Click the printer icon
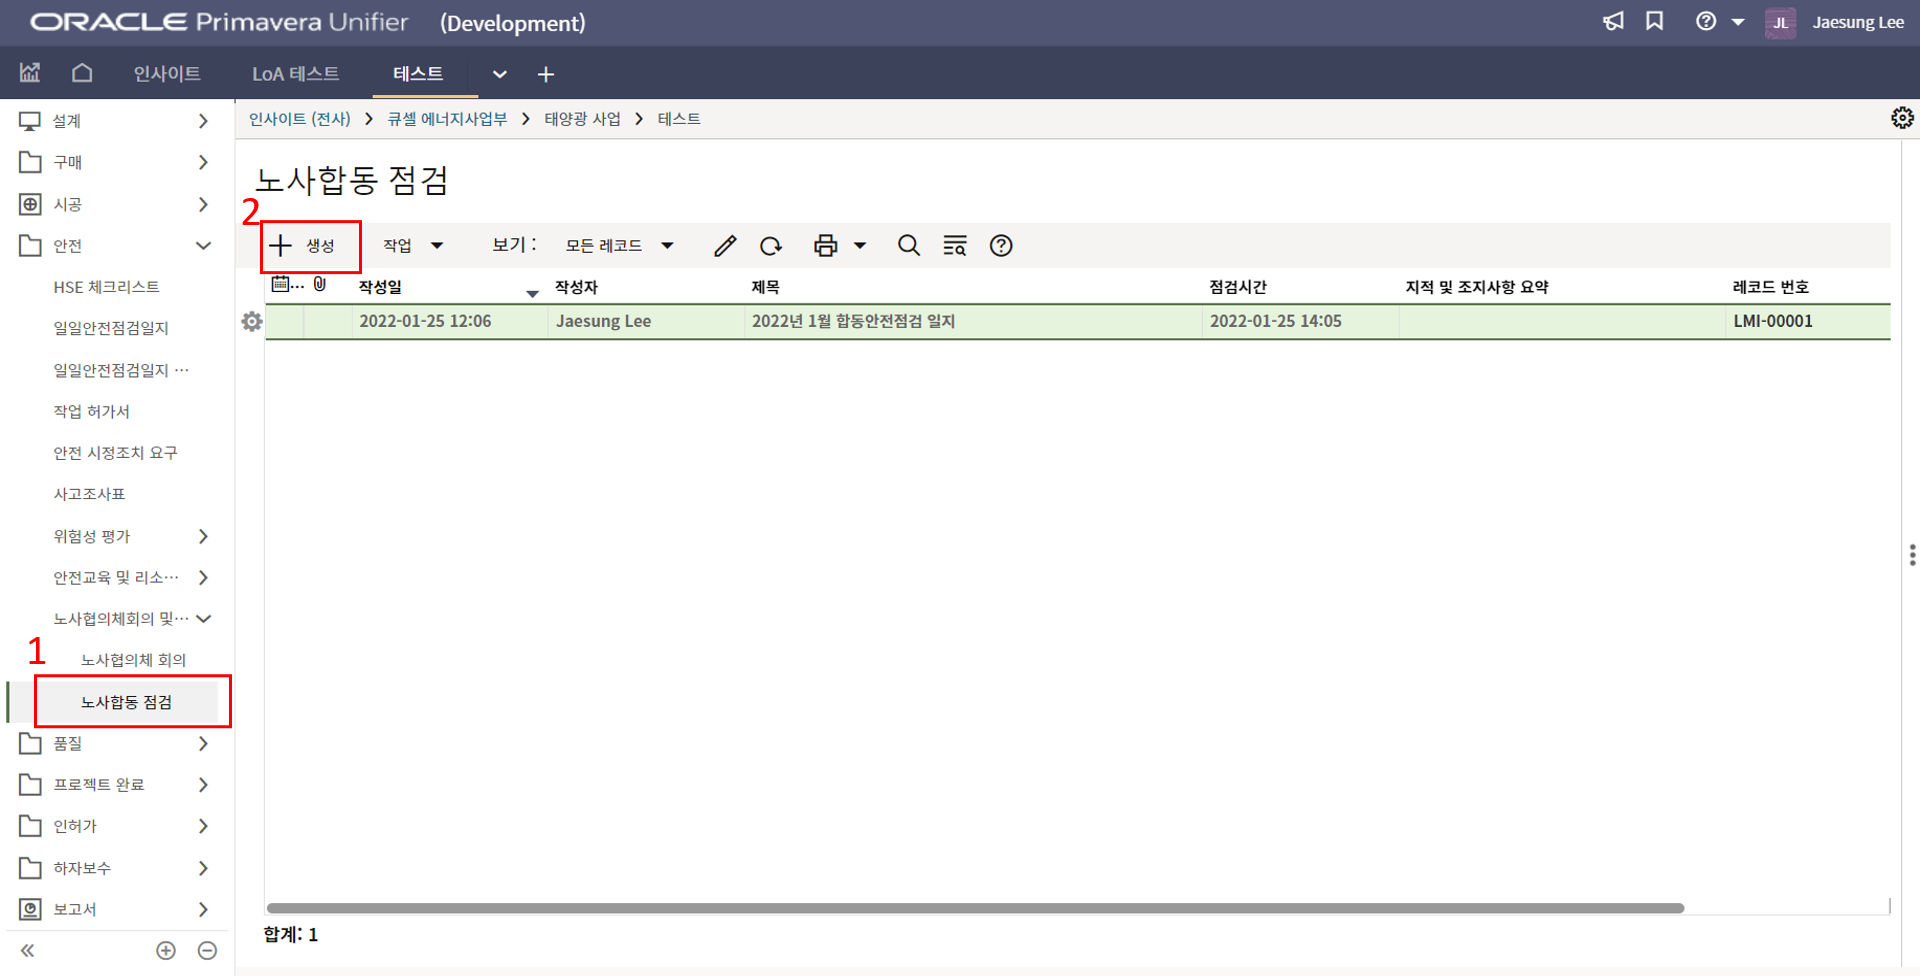The width and height of the screenshot is (1920, 980). [x=825, y=246]
